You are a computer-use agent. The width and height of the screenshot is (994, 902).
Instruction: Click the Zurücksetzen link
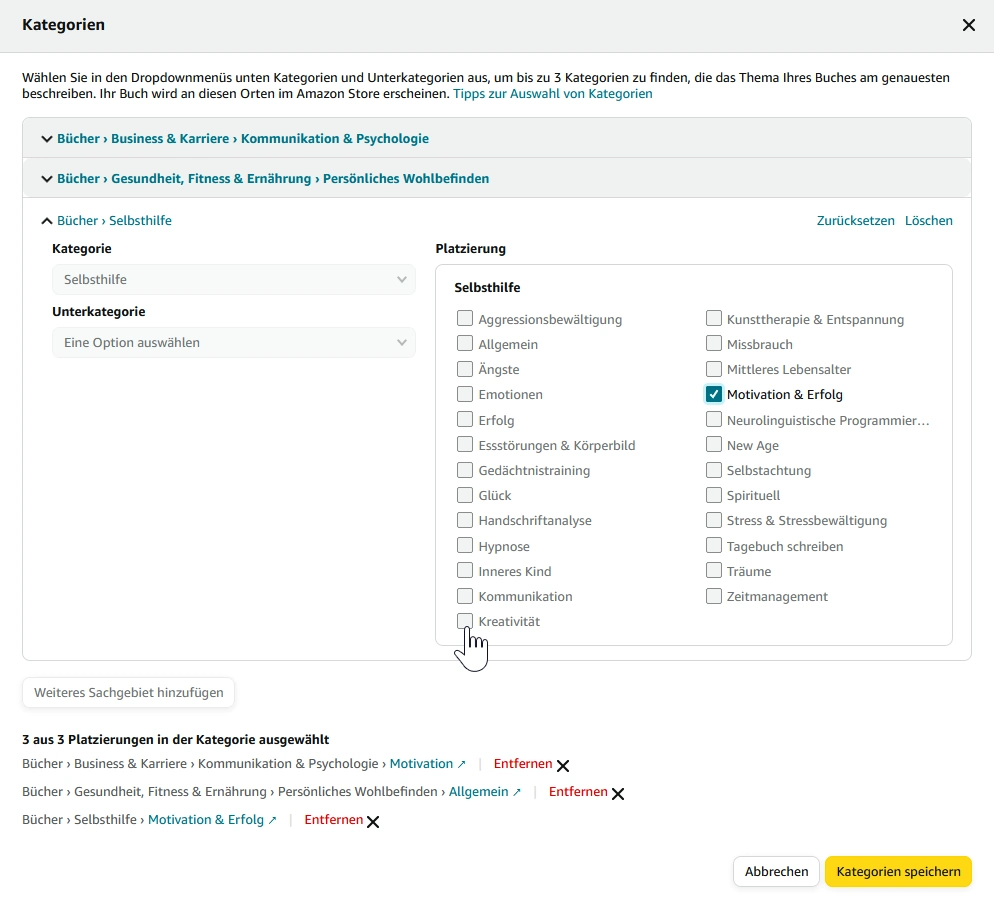(x=855, y=221)
